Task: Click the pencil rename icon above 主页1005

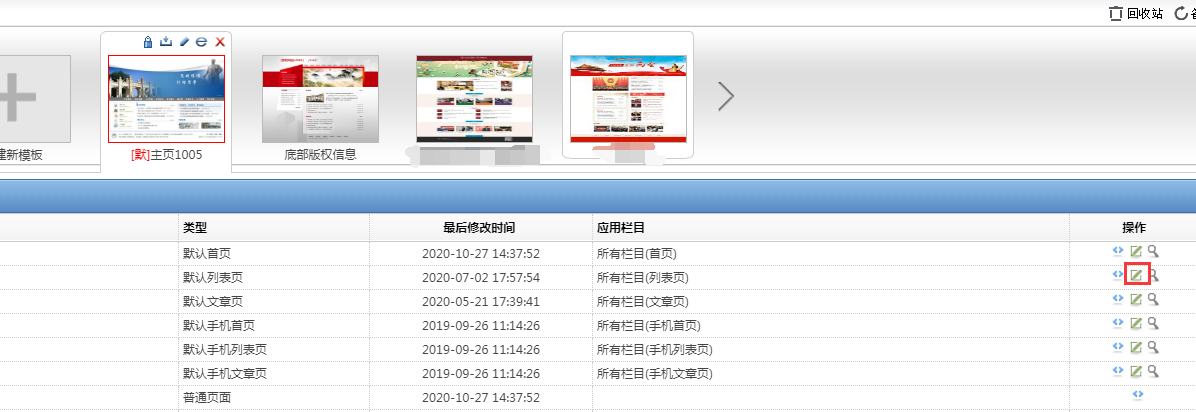Action: pyautogui.click(x=184, y=42)
